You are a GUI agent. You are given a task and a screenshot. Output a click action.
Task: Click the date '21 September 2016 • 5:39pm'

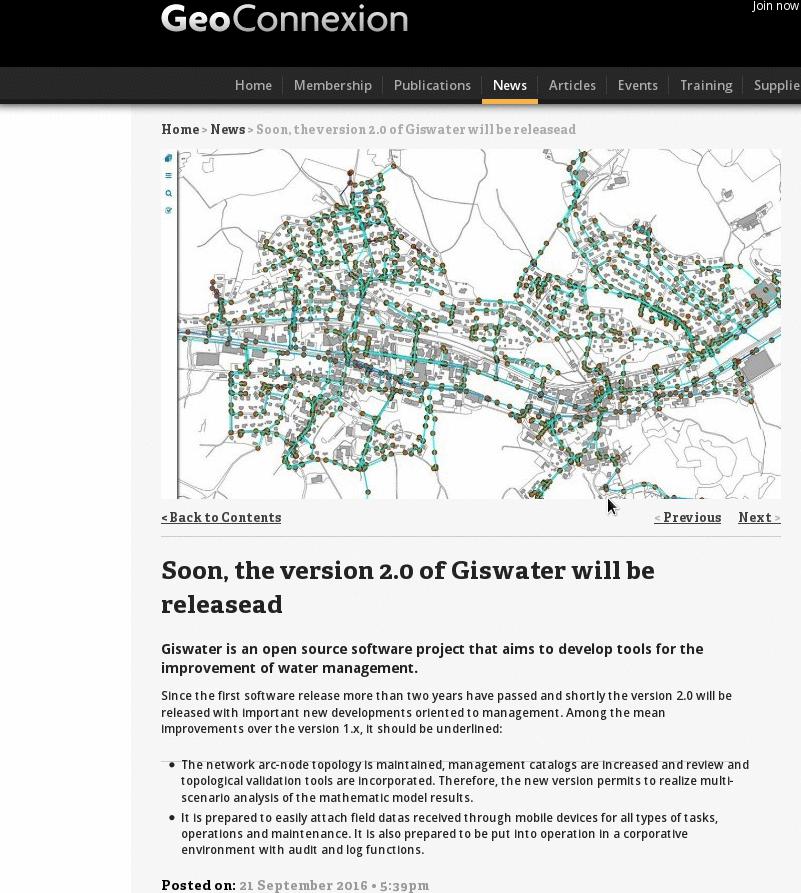click(334, 885)
